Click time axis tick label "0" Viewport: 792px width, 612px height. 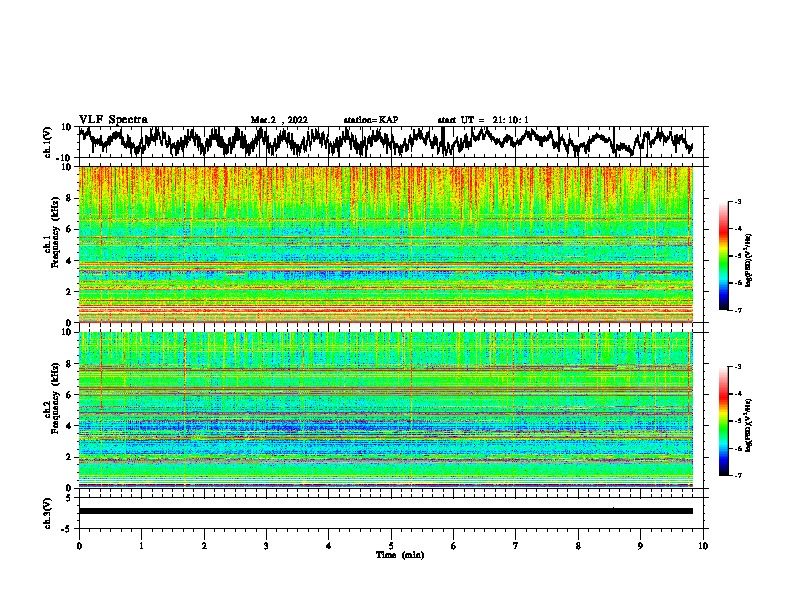point(79,546)
